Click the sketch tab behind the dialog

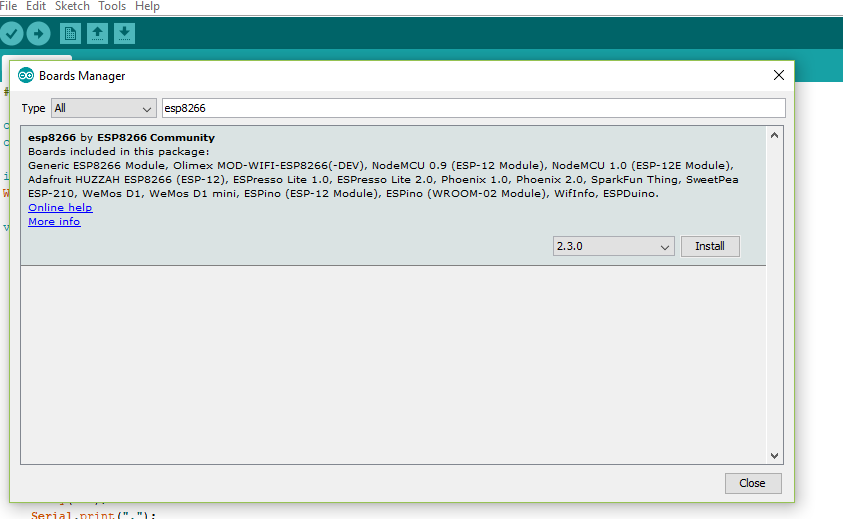[37, 58]
